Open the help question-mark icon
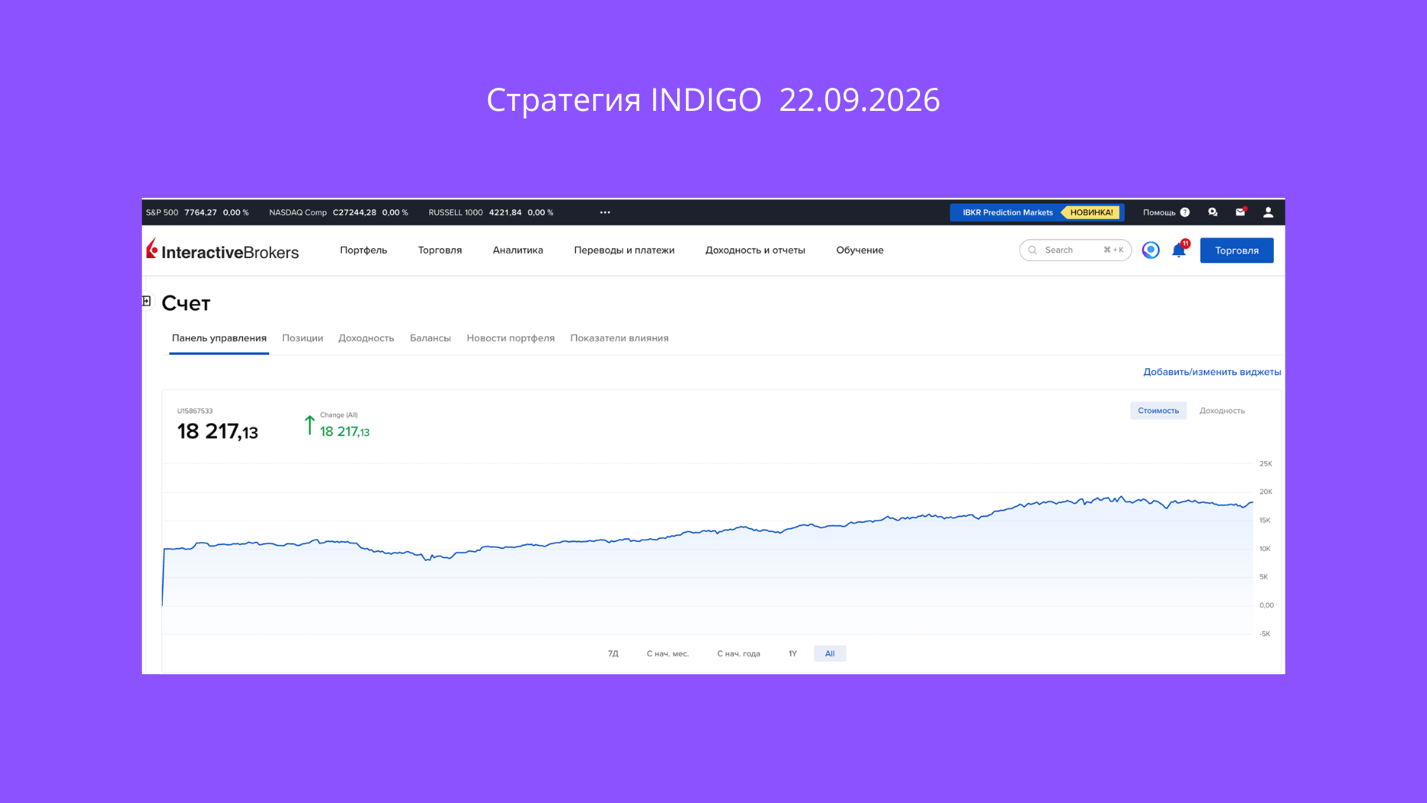The width and height of the screenshot is (1427, 803). tap(1185, 212)
